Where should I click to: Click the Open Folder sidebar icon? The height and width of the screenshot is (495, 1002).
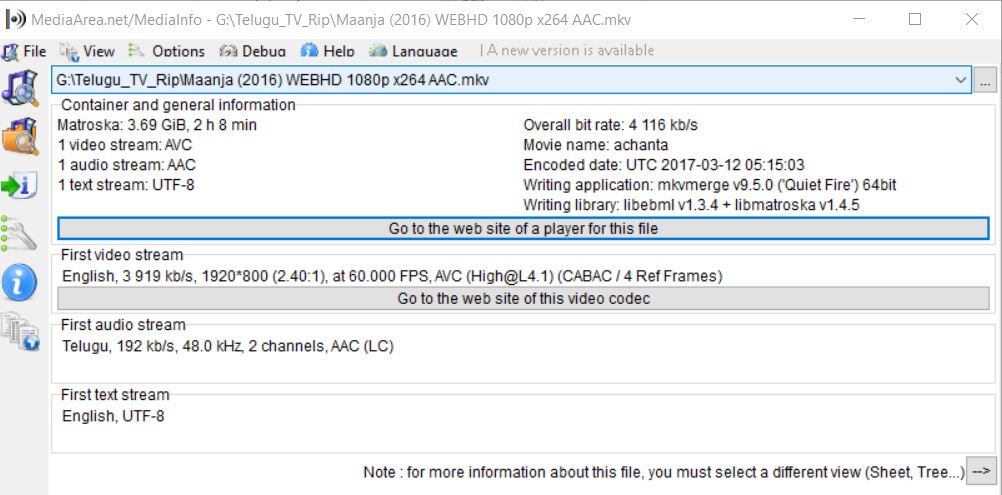coord(20,137)
